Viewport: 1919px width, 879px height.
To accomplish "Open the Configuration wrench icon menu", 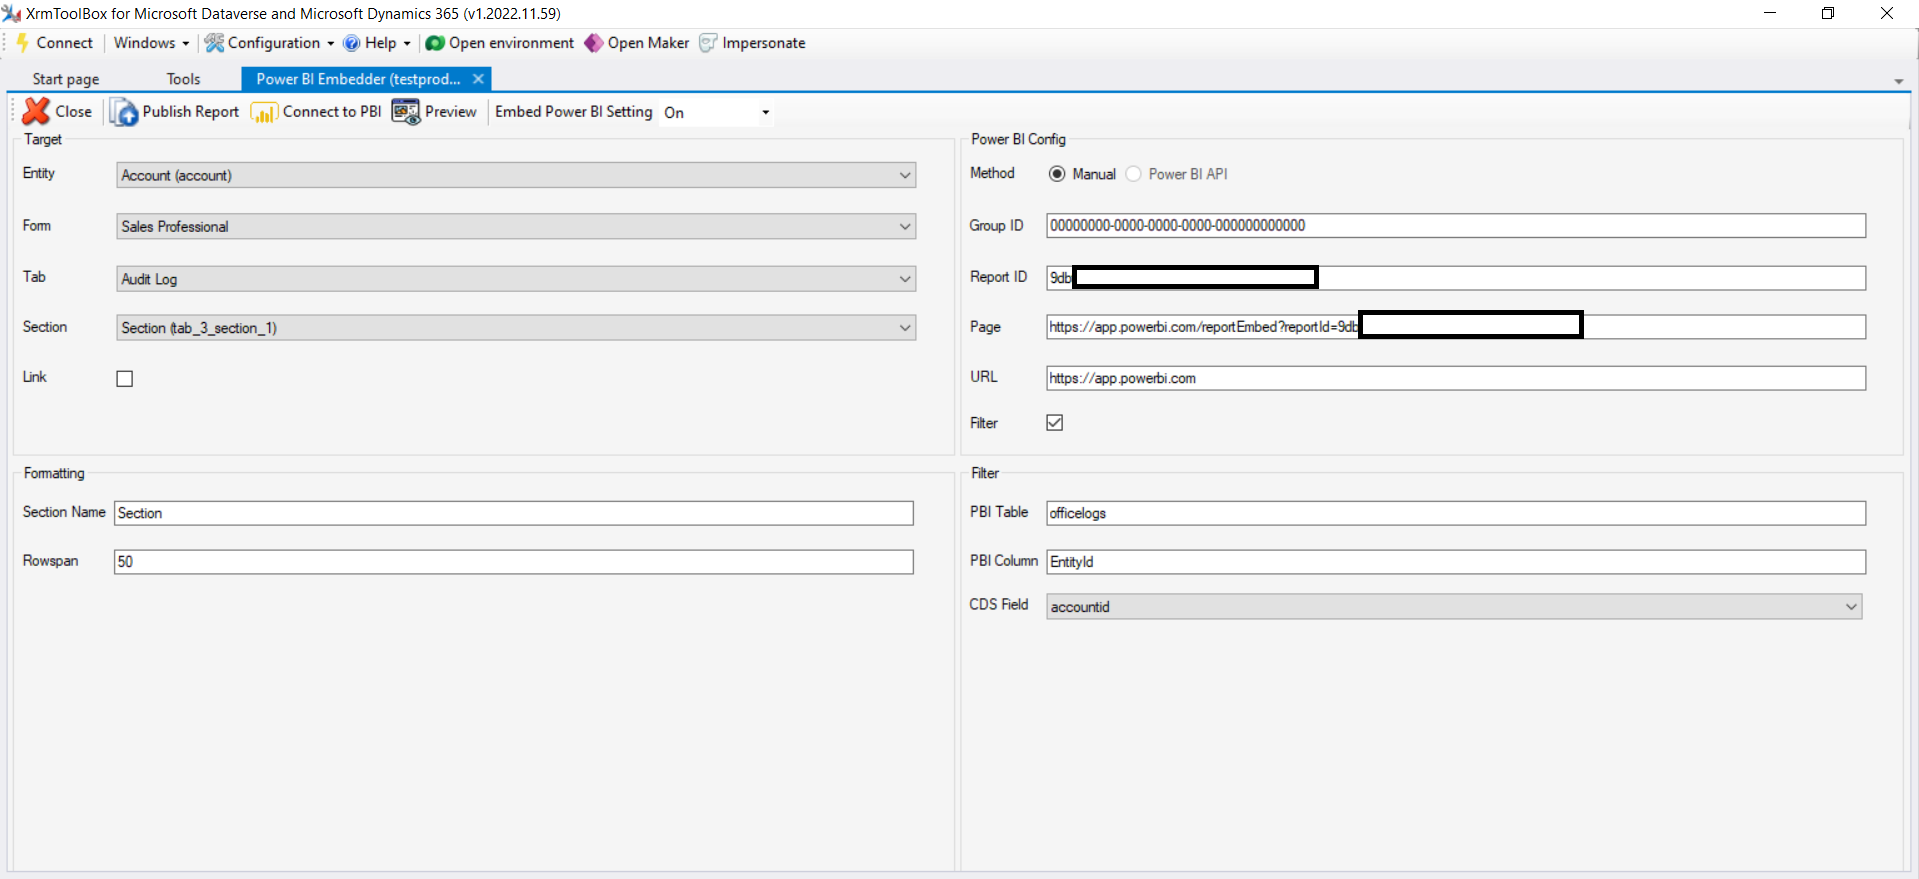I will tap(214, 43).
